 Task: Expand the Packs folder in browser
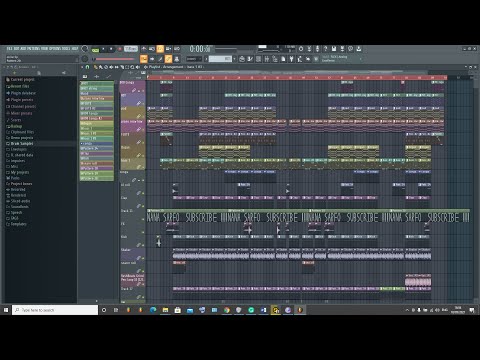(x=15, y=178)
